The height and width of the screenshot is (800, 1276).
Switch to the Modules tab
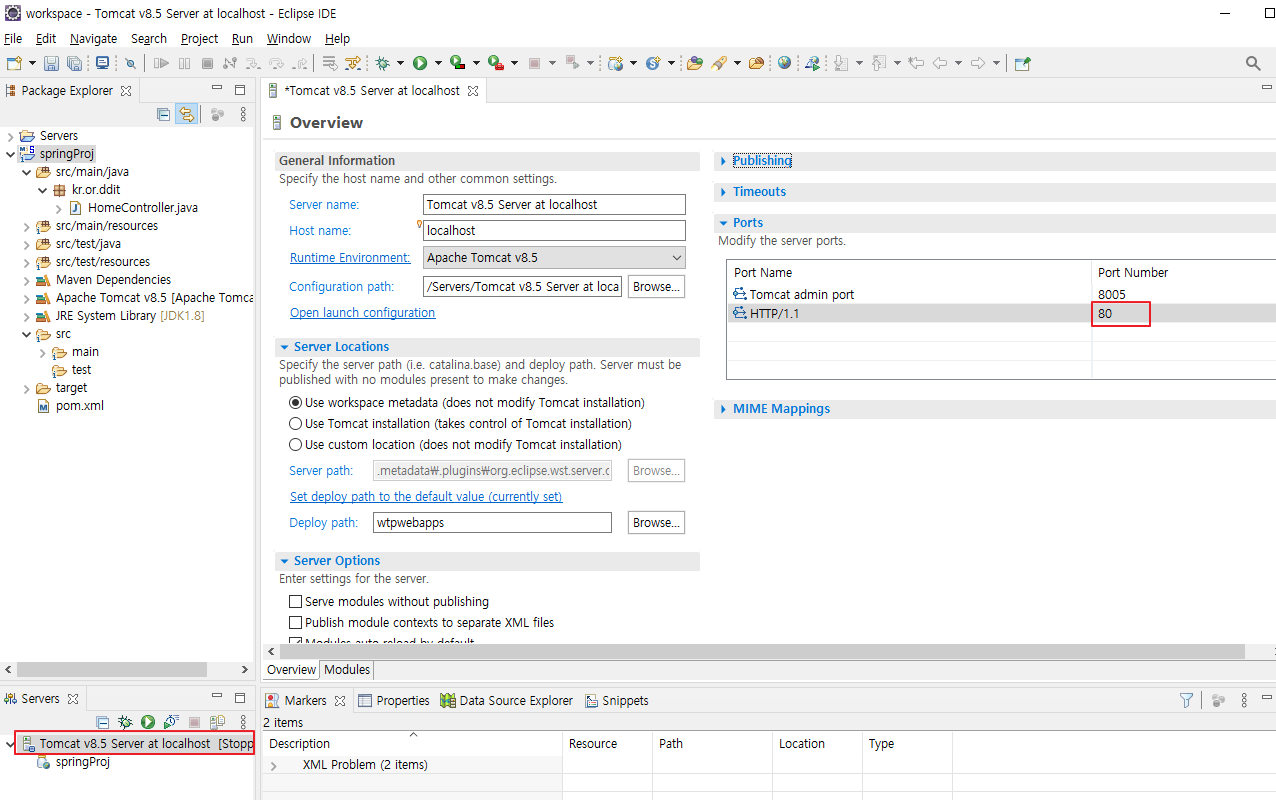pos(347,670)
